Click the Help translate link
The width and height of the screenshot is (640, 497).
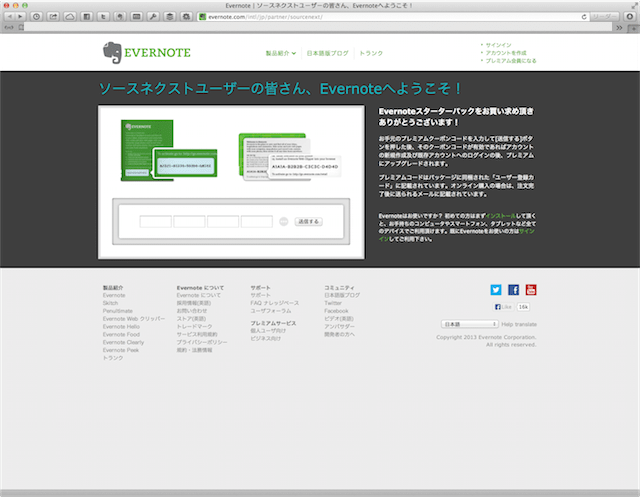click(519, 324)
